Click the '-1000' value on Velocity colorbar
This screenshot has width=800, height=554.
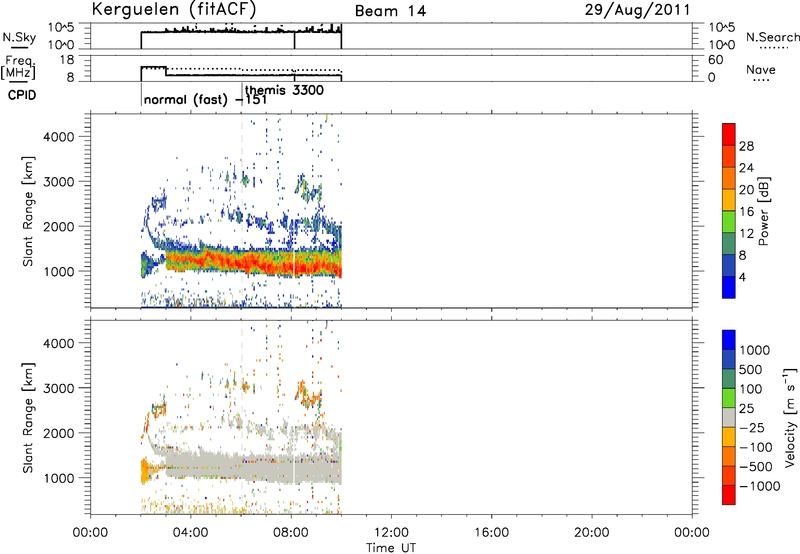pyautogui.click(x=759, y=486)
